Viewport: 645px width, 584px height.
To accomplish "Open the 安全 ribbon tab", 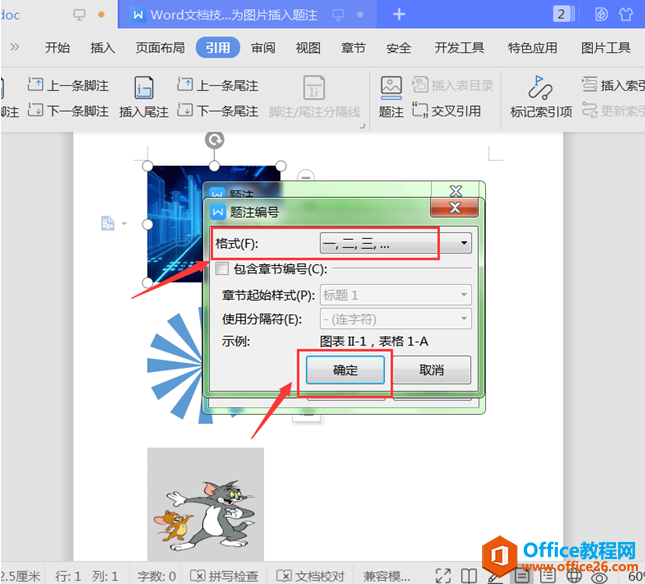I will coord(398,48).
